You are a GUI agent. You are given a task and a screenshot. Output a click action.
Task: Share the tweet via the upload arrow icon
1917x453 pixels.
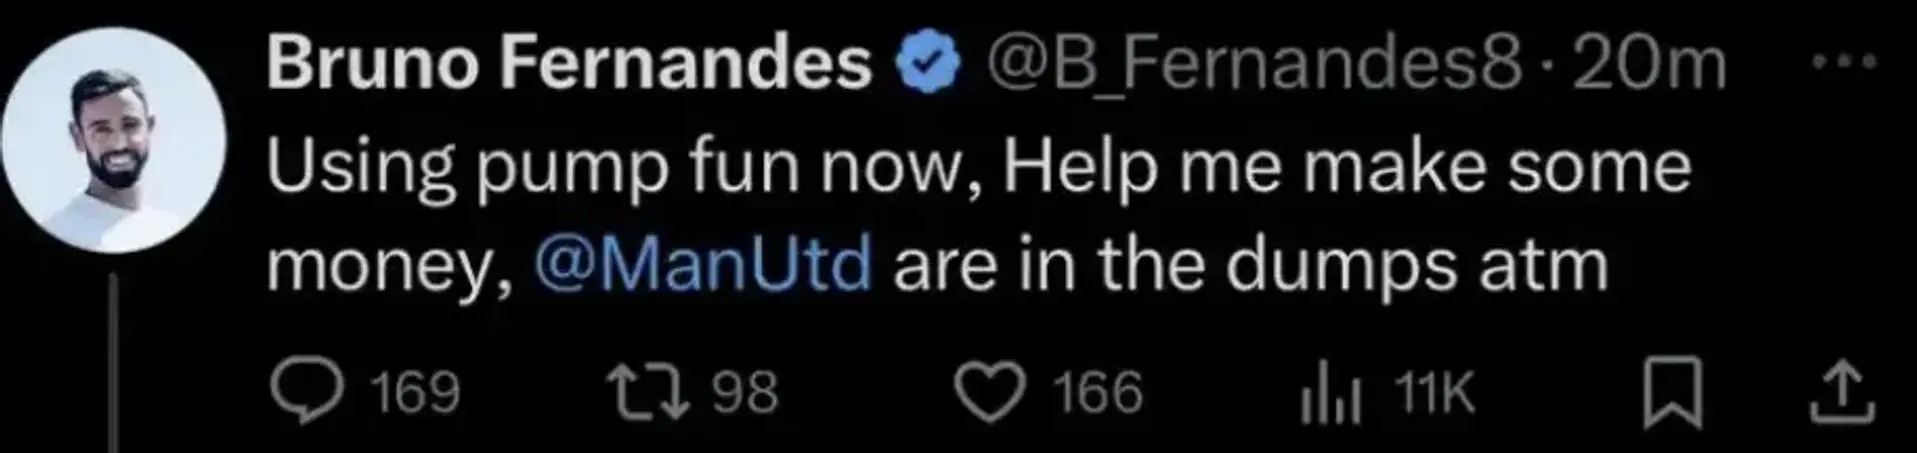(x=1842, y=391)
